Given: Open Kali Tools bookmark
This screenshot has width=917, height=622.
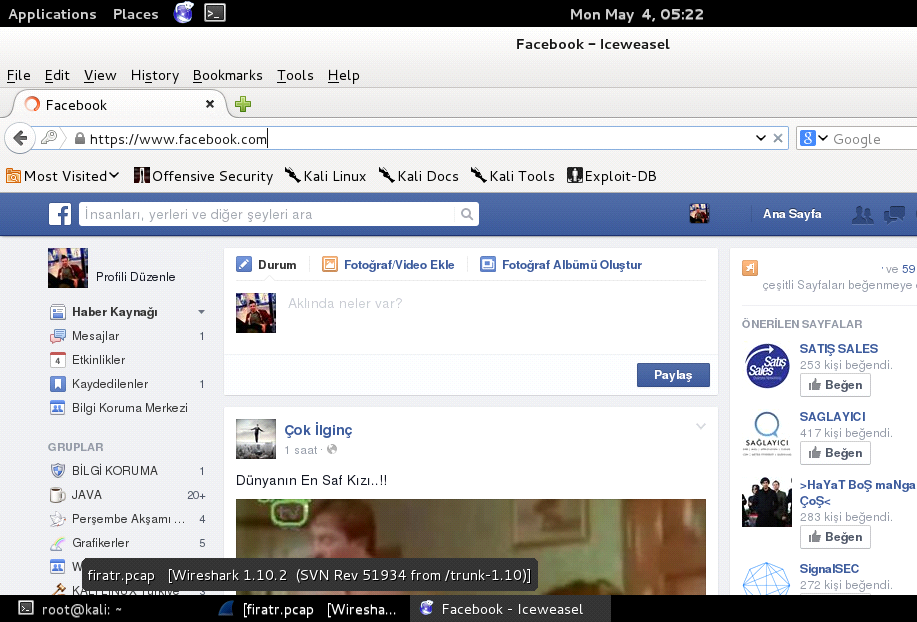Looking at the screenshot, I should coord(512,176).
